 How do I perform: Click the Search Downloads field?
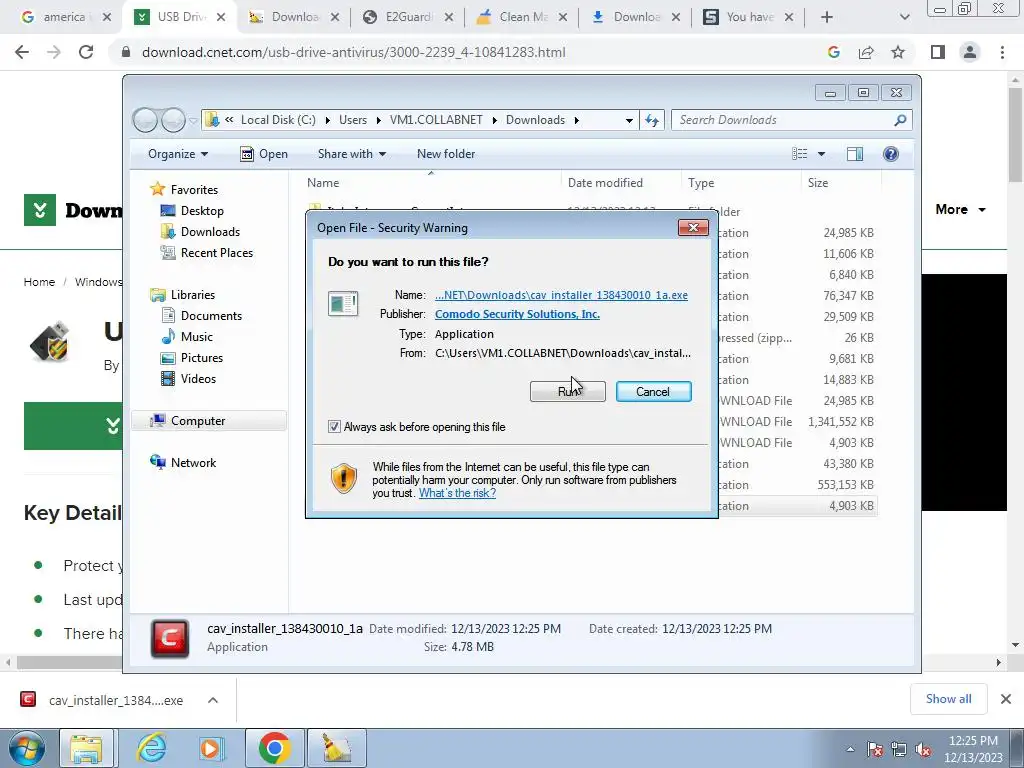tap(791, 120)
